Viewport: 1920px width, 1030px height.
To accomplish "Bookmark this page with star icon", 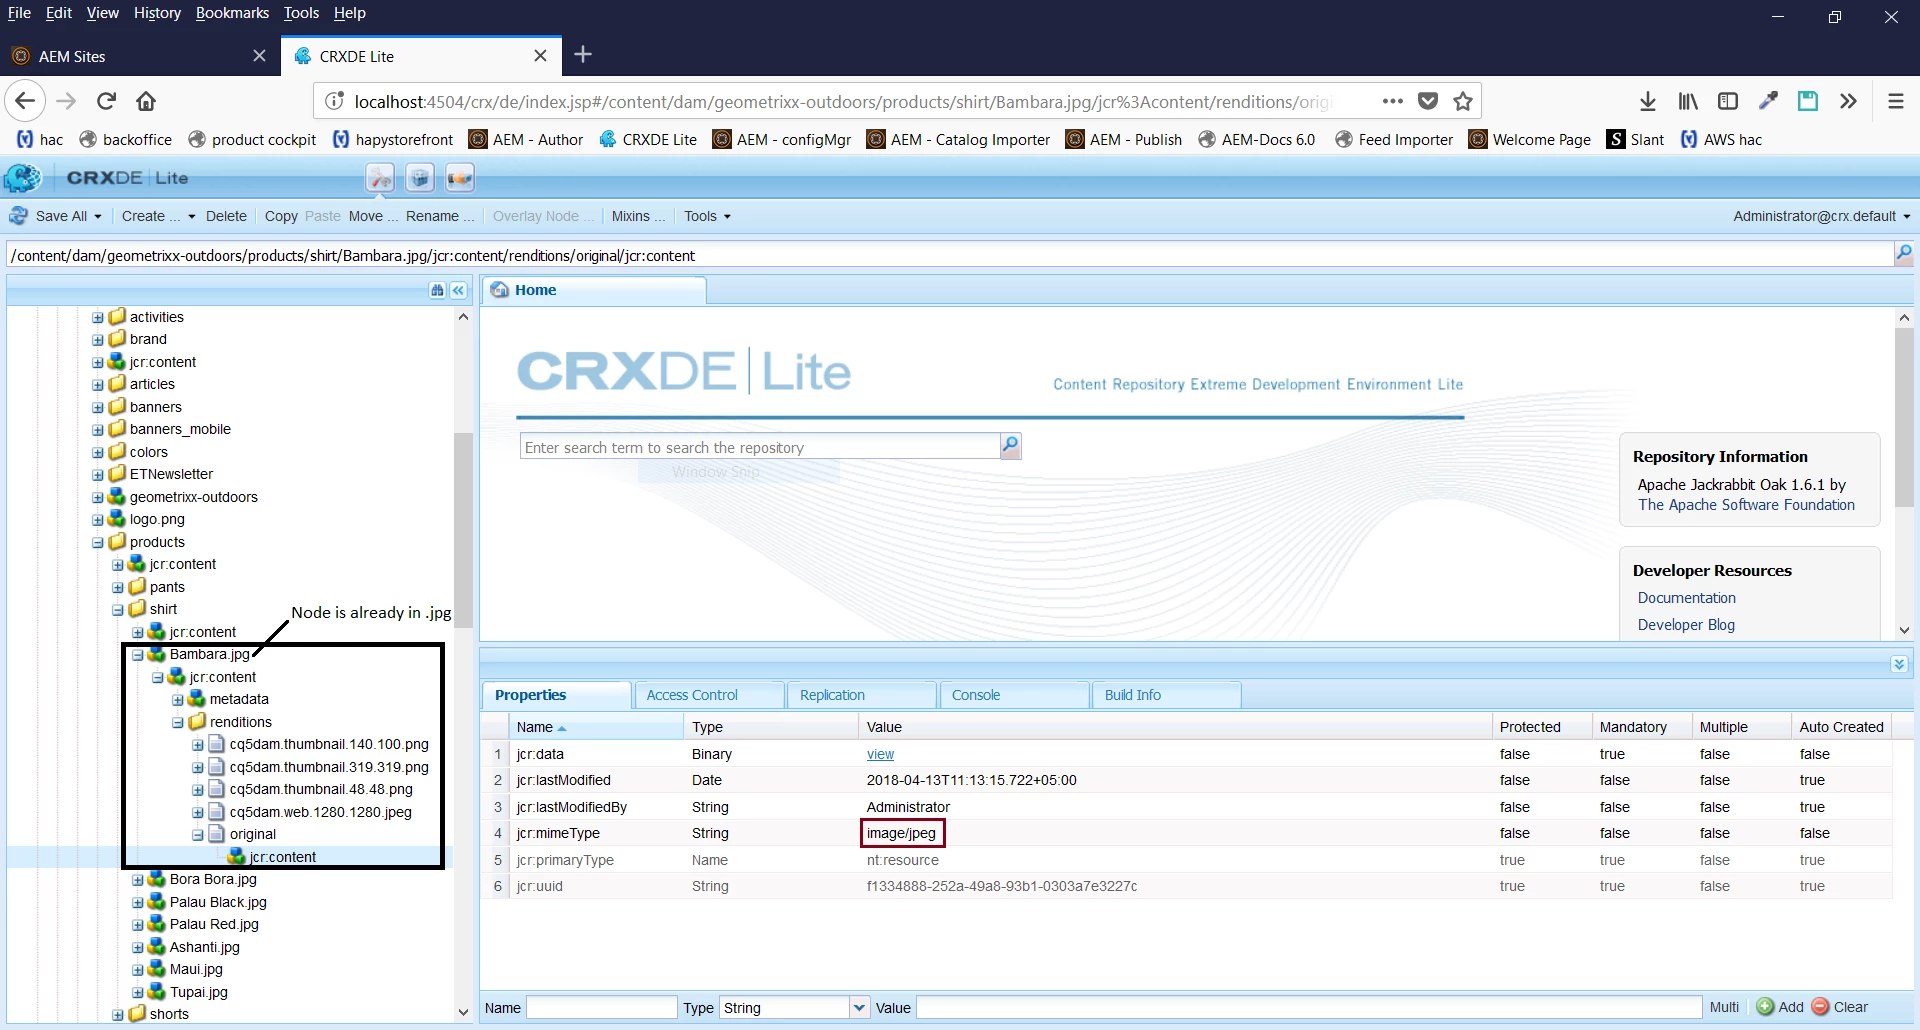I will tap(1463, 101).
